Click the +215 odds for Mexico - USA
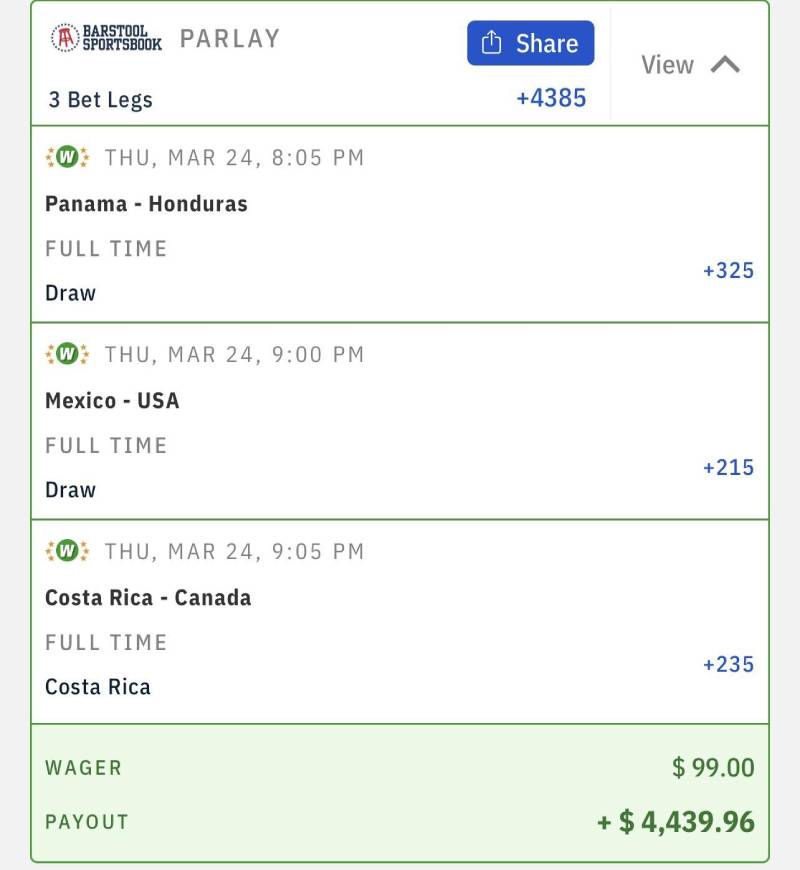 coord(729,467)
